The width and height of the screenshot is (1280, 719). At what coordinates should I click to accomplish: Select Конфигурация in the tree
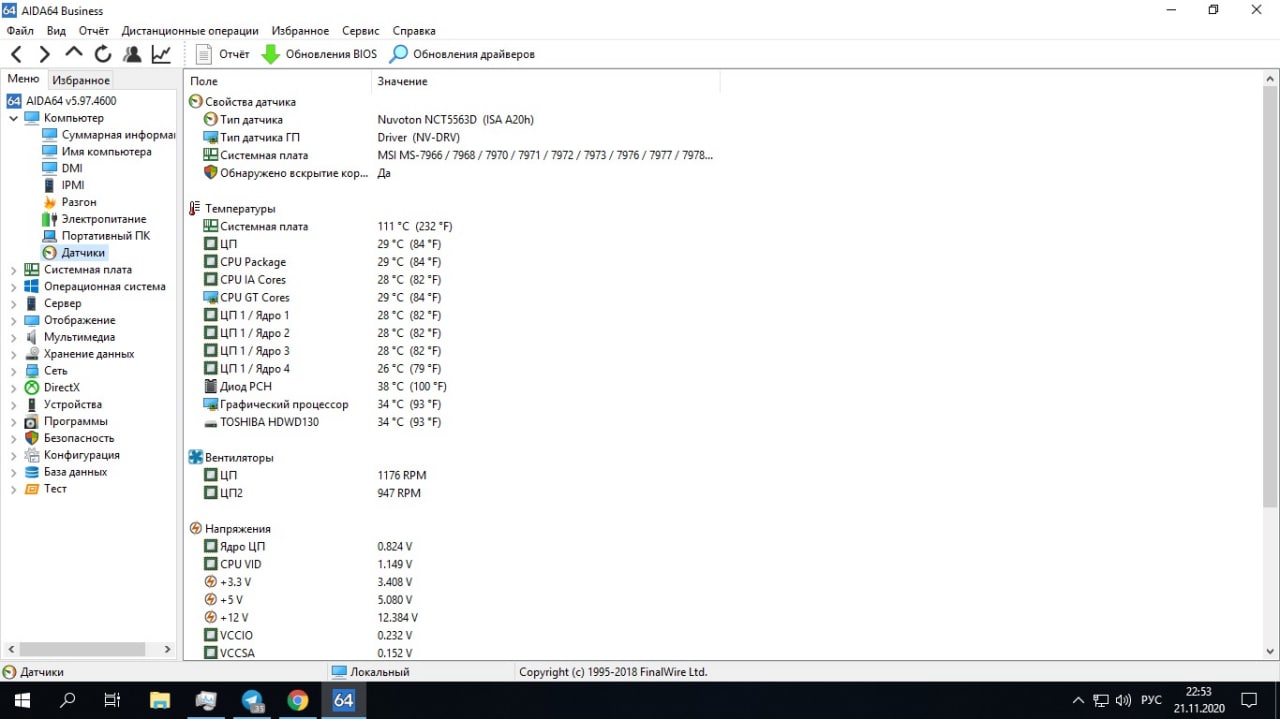pyautogui.click(x=82, y=455)
